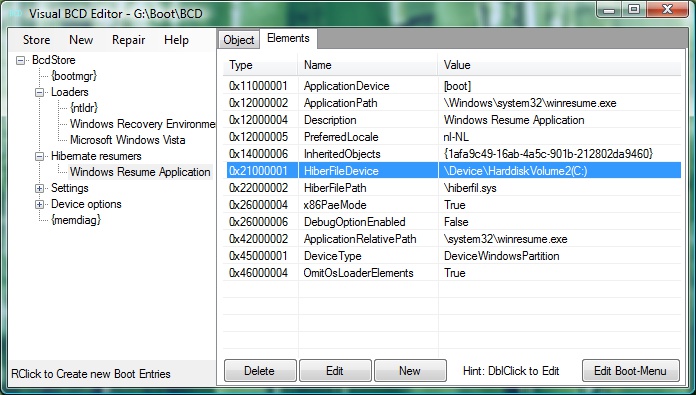Open the New menu in menu bar
696x395 pixels.
[81, 40]
